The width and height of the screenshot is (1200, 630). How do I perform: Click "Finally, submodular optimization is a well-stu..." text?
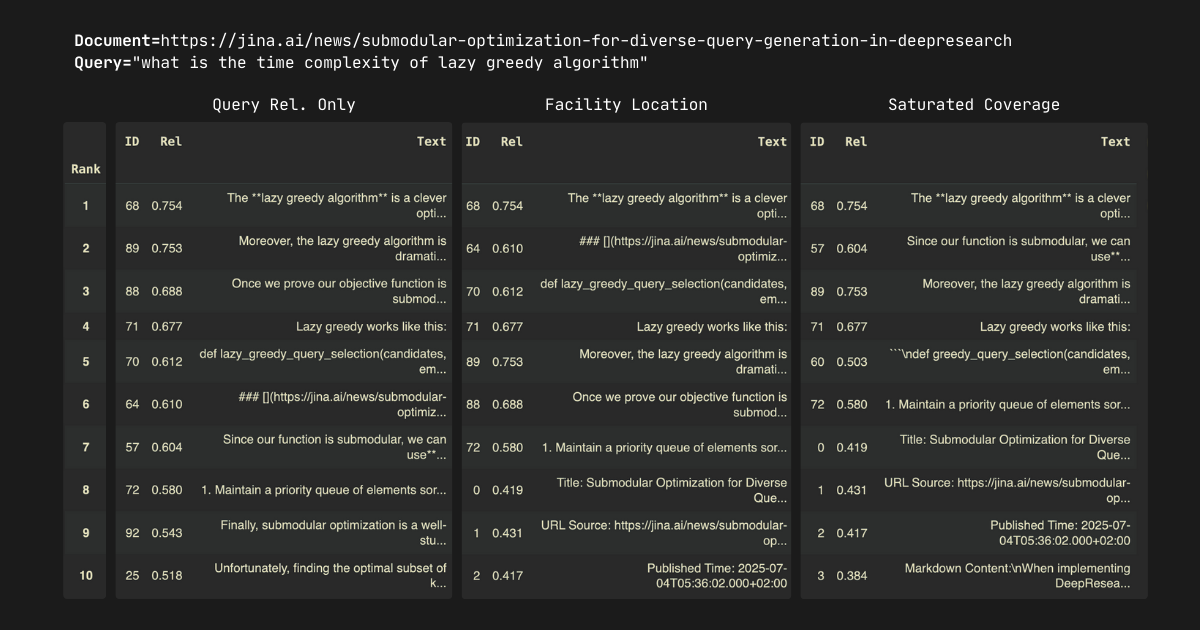click(334, 533)
